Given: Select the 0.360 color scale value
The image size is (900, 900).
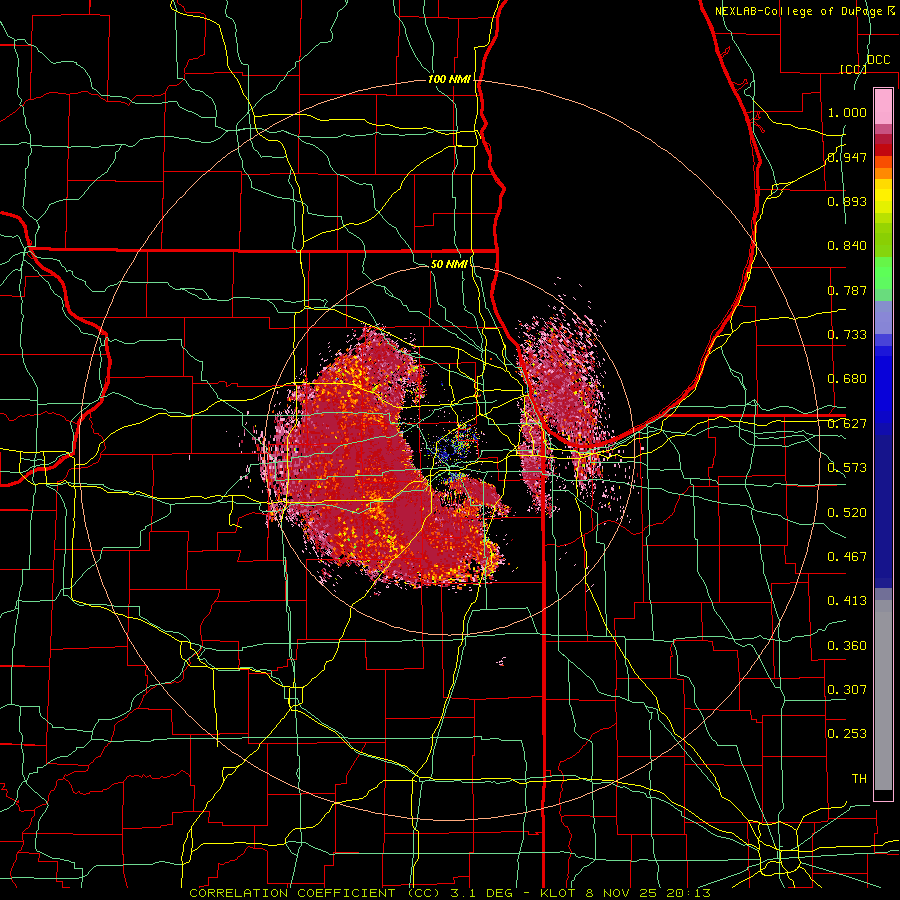Looking at the screenshot, I should [847, 645].
